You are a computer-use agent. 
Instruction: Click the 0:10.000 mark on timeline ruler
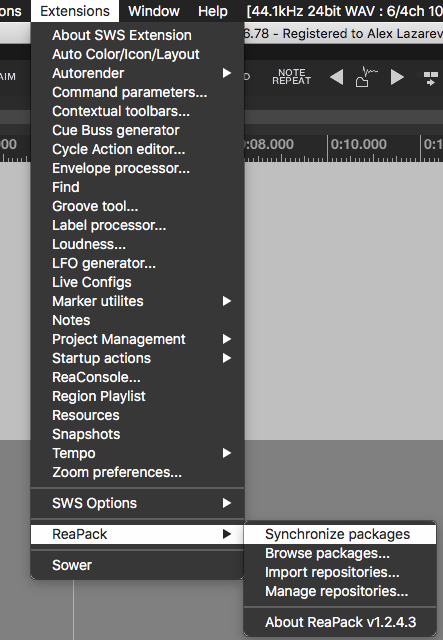[x=358, y=144]
